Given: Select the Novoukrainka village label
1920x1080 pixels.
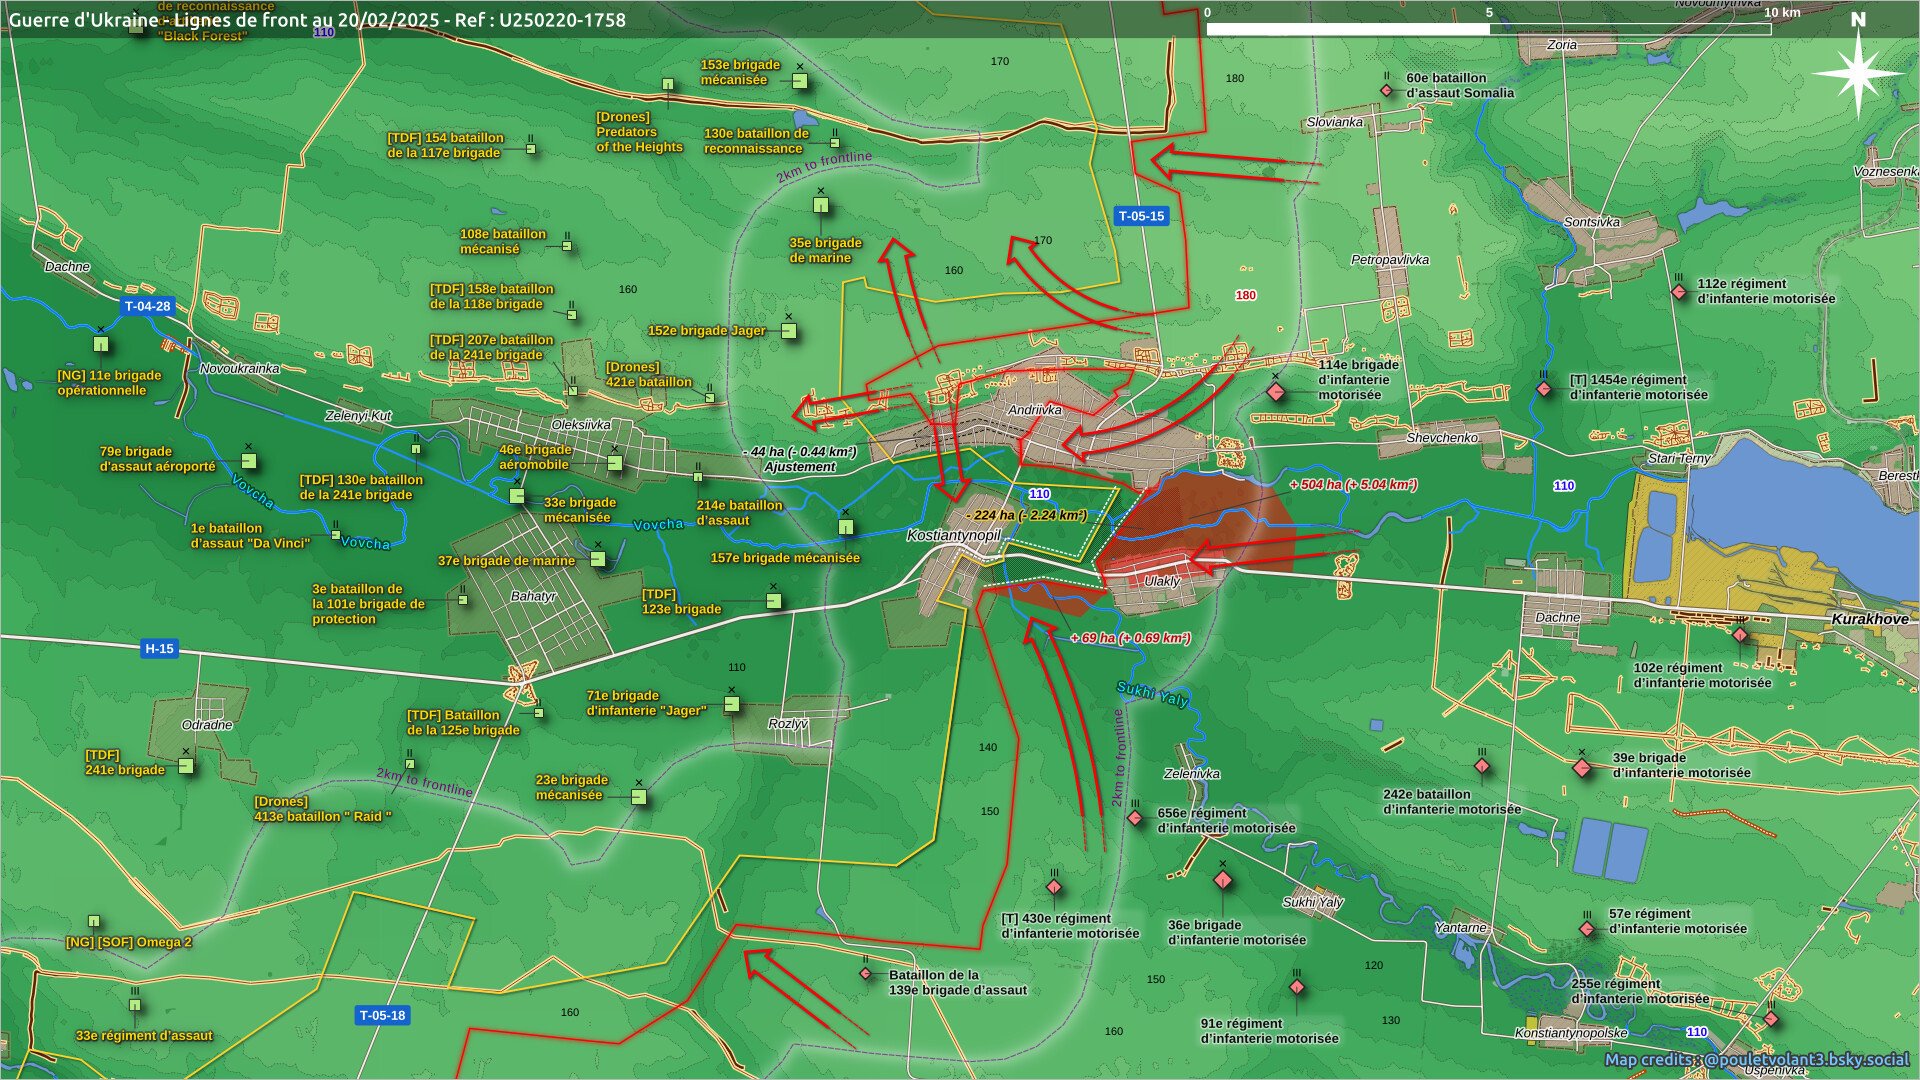Looking at the screenshot, I should 240,369.
